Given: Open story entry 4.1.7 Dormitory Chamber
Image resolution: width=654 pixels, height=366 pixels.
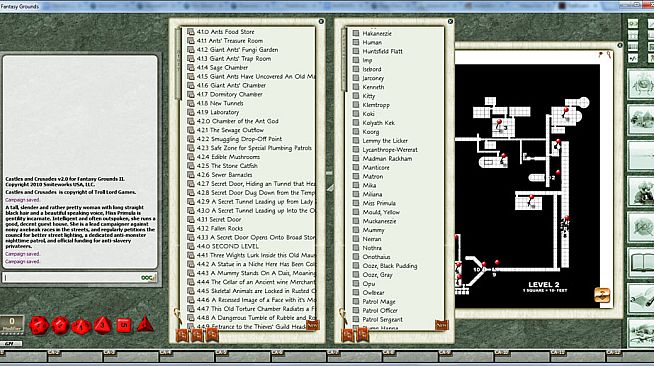Looking at the screenshot, I should [229, 94].
